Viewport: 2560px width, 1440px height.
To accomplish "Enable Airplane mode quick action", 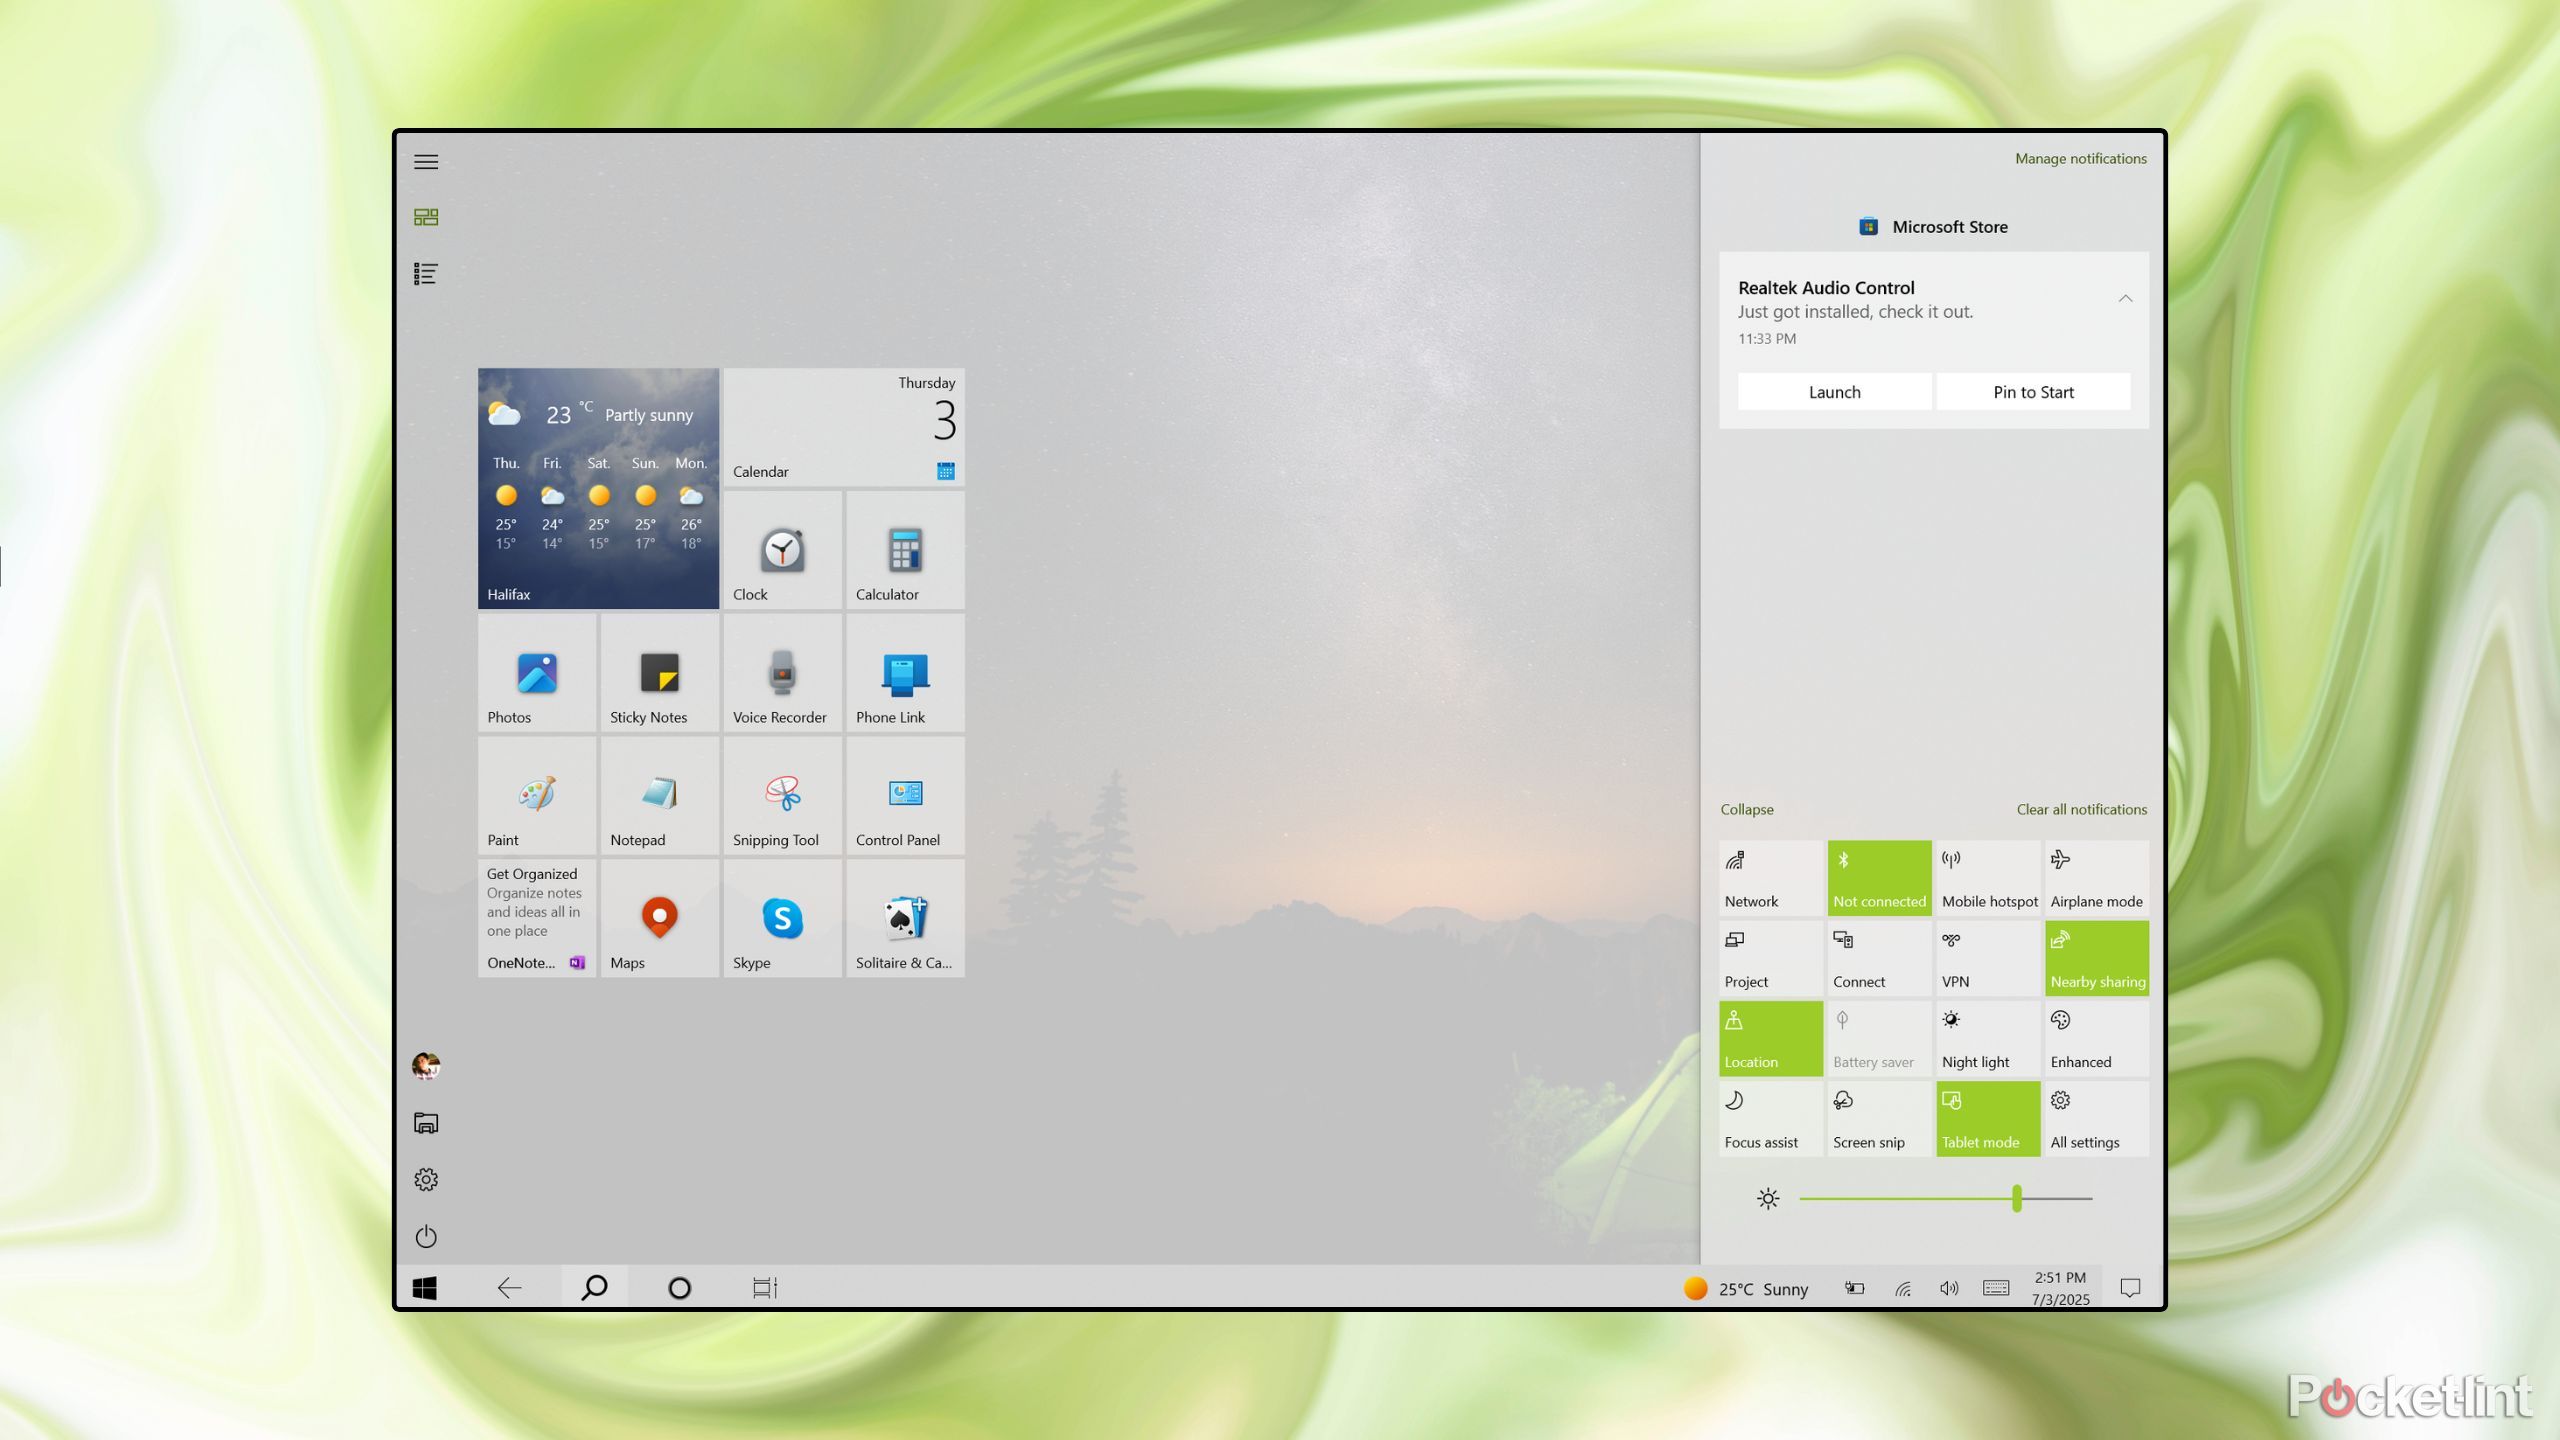I will point(2096,878).
